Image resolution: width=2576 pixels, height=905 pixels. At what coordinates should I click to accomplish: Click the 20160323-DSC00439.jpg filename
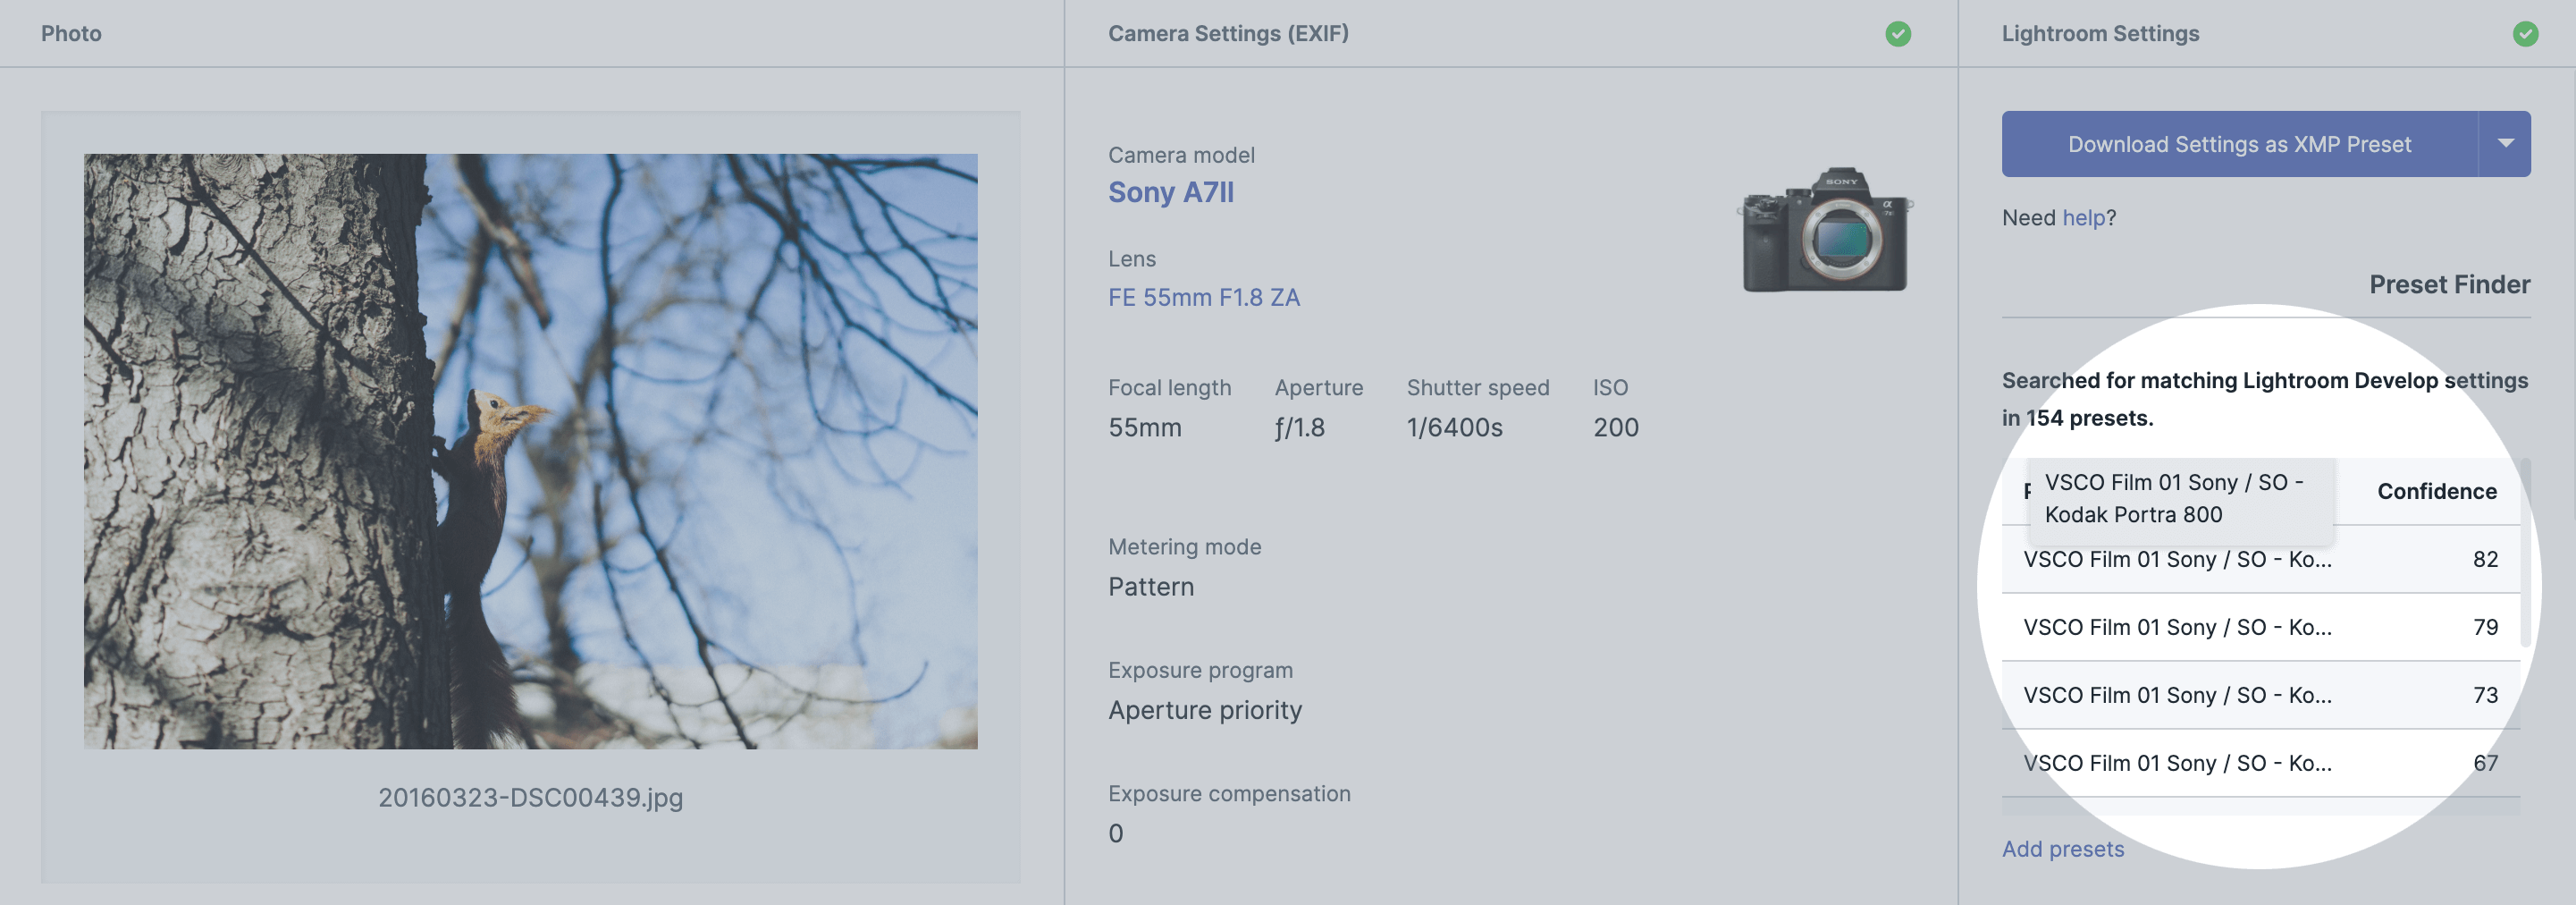point(531,797)
